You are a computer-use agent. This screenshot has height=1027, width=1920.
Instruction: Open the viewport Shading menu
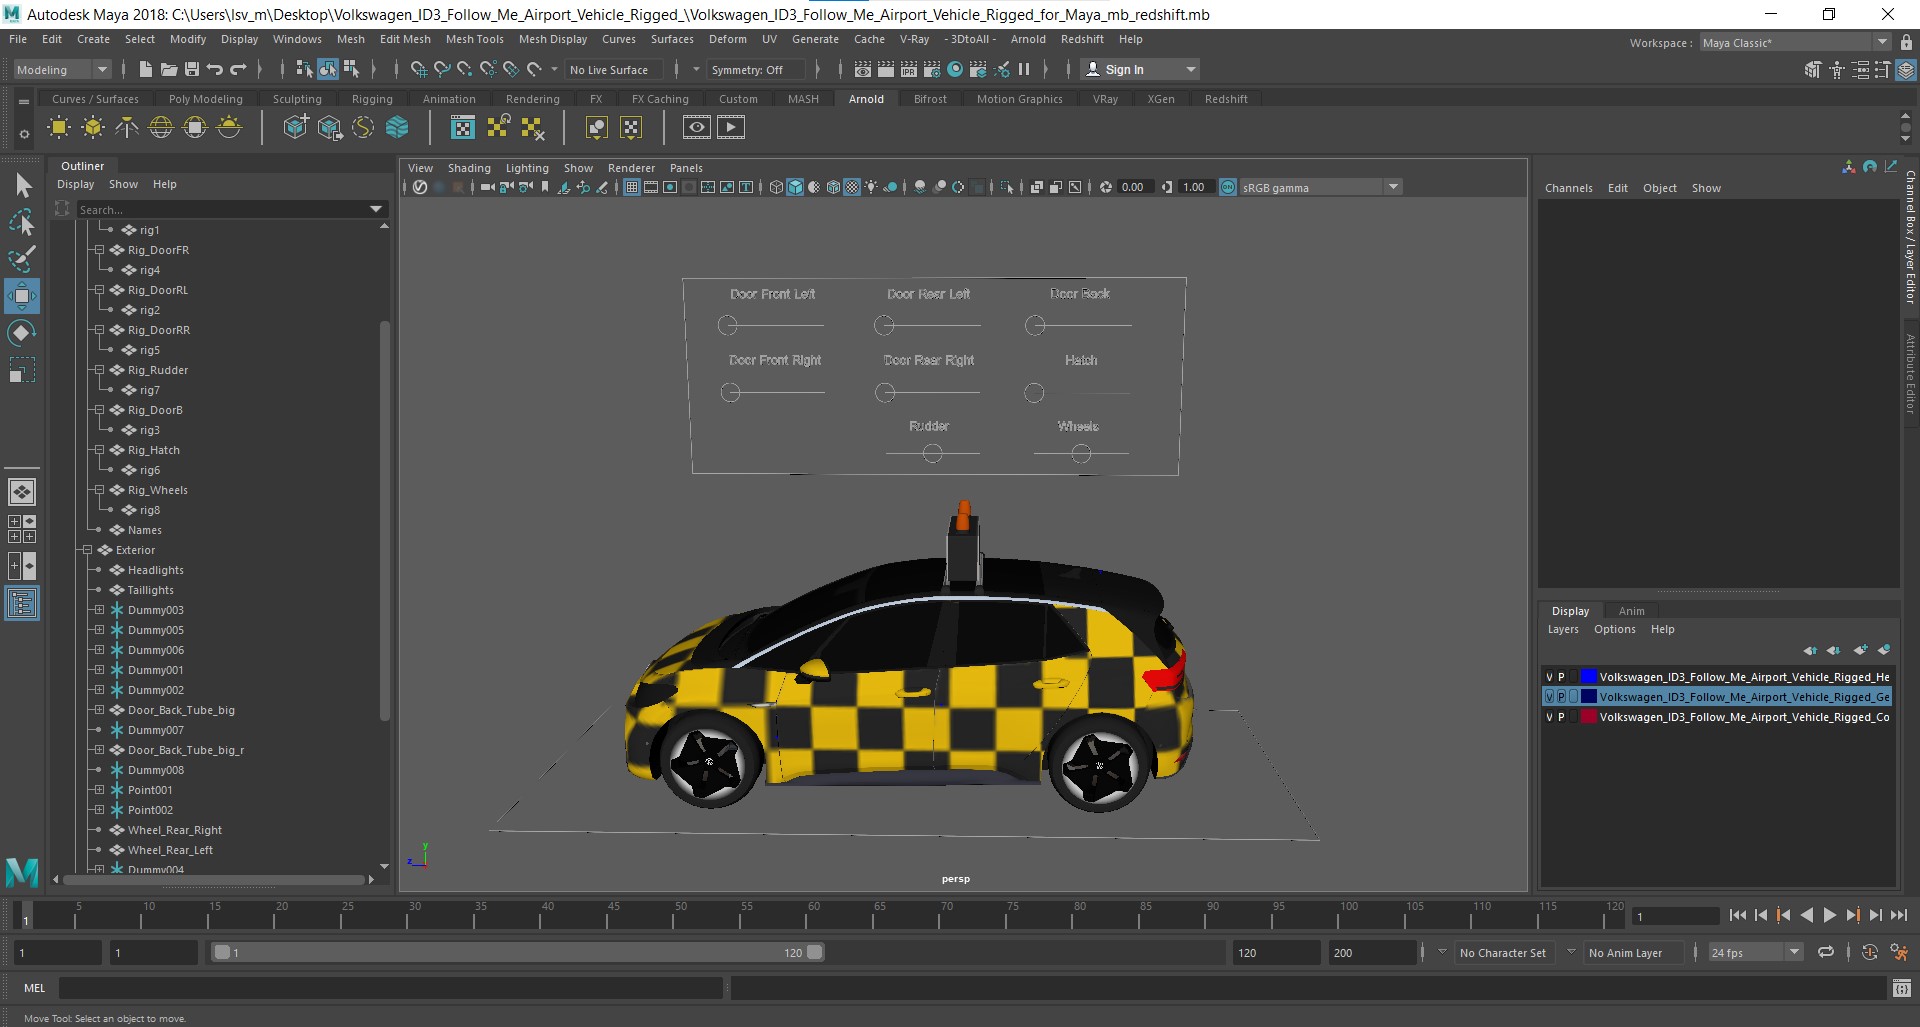click(469, 168)
